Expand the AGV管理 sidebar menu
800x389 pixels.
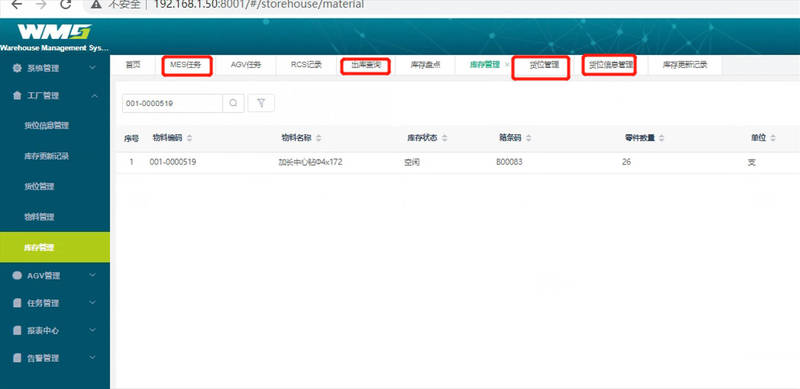point(55,276)
